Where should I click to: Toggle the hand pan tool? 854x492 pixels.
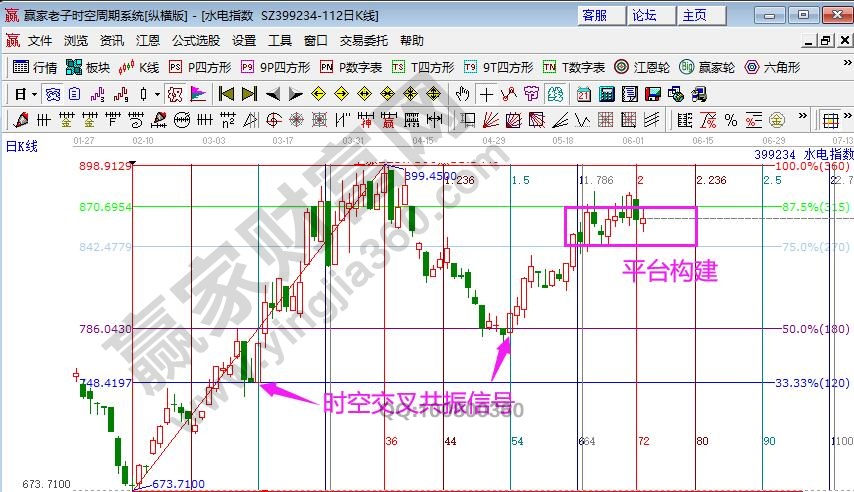click(463, 94)
